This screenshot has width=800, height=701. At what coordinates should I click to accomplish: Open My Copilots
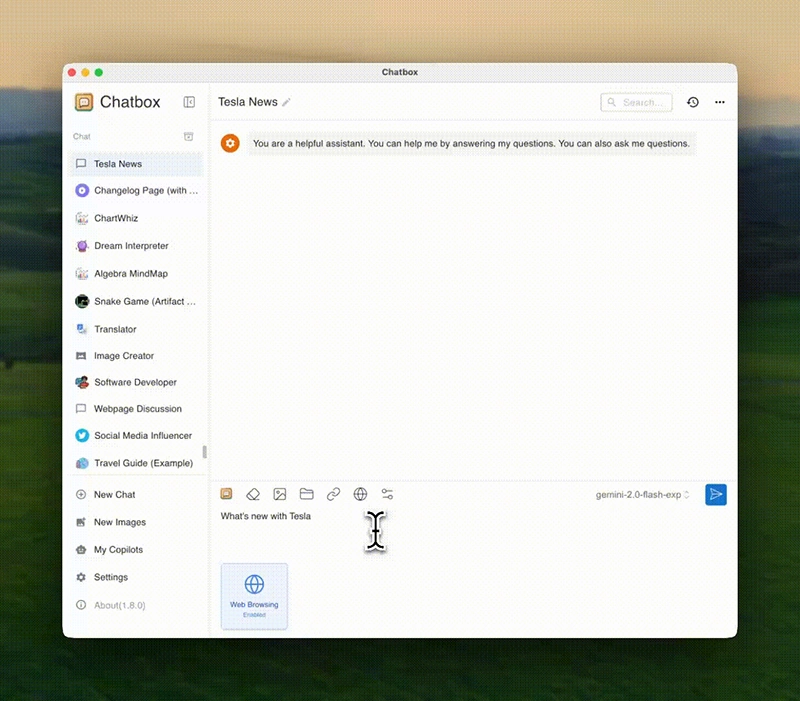coord(136,549)
